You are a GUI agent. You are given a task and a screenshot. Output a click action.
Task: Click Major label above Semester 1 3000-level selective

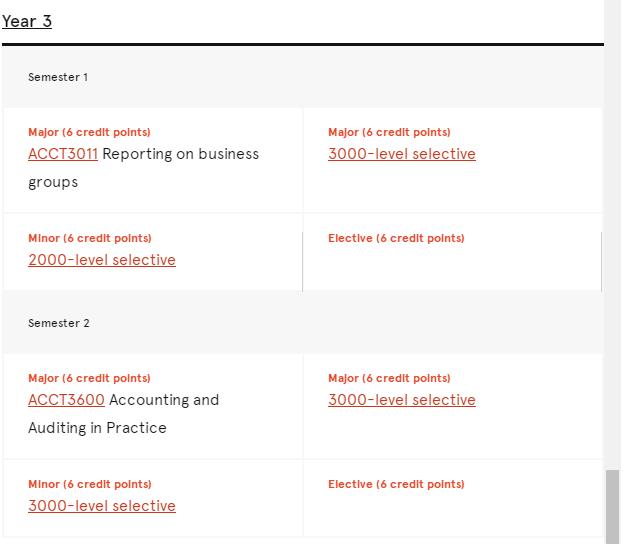[x=389, y=132]
